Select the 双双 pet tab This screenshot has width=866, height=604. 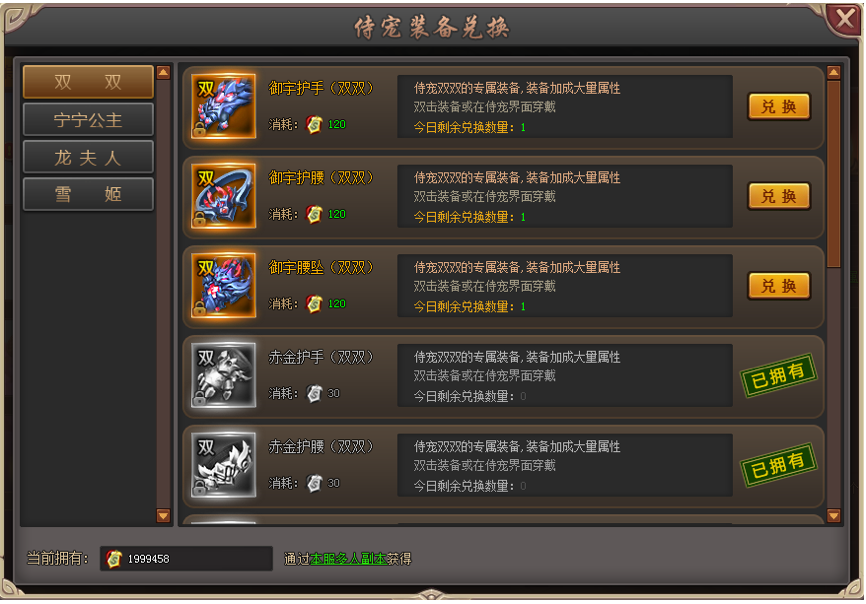pyautogui.click(x=88, y=82)
